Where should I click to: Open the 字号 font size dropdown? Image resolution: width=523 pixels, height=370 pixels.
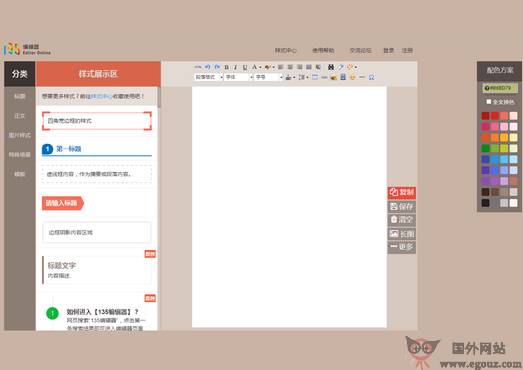[x=268, y=77]
